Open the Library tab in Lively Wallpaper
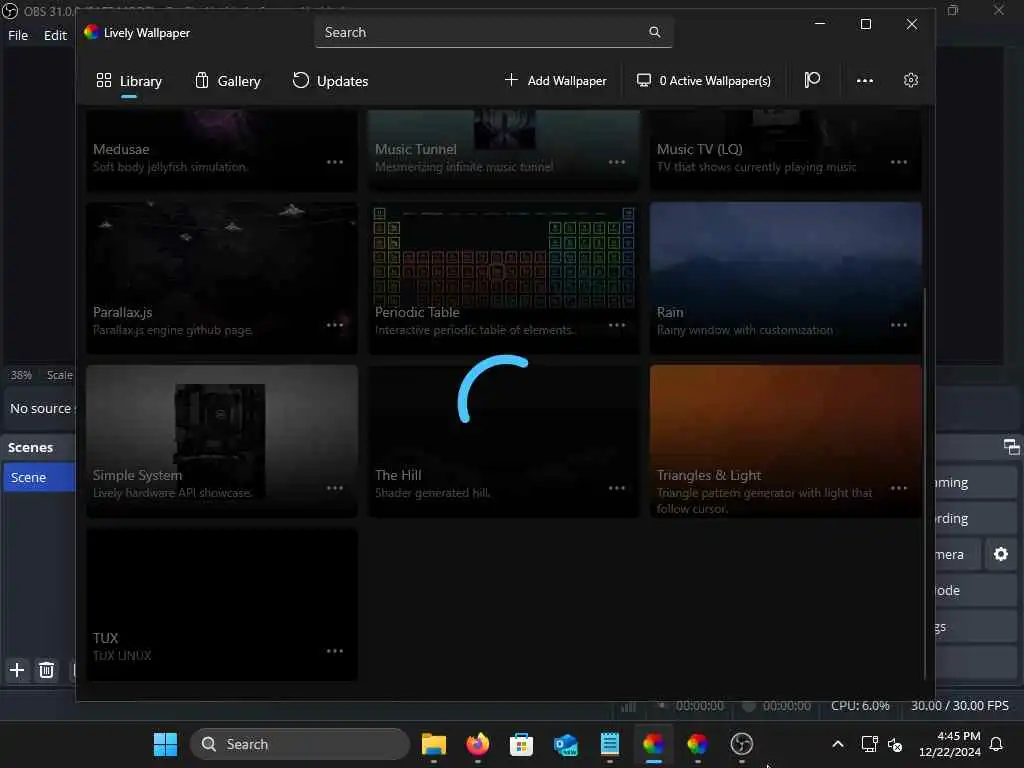 coord(129,81)
